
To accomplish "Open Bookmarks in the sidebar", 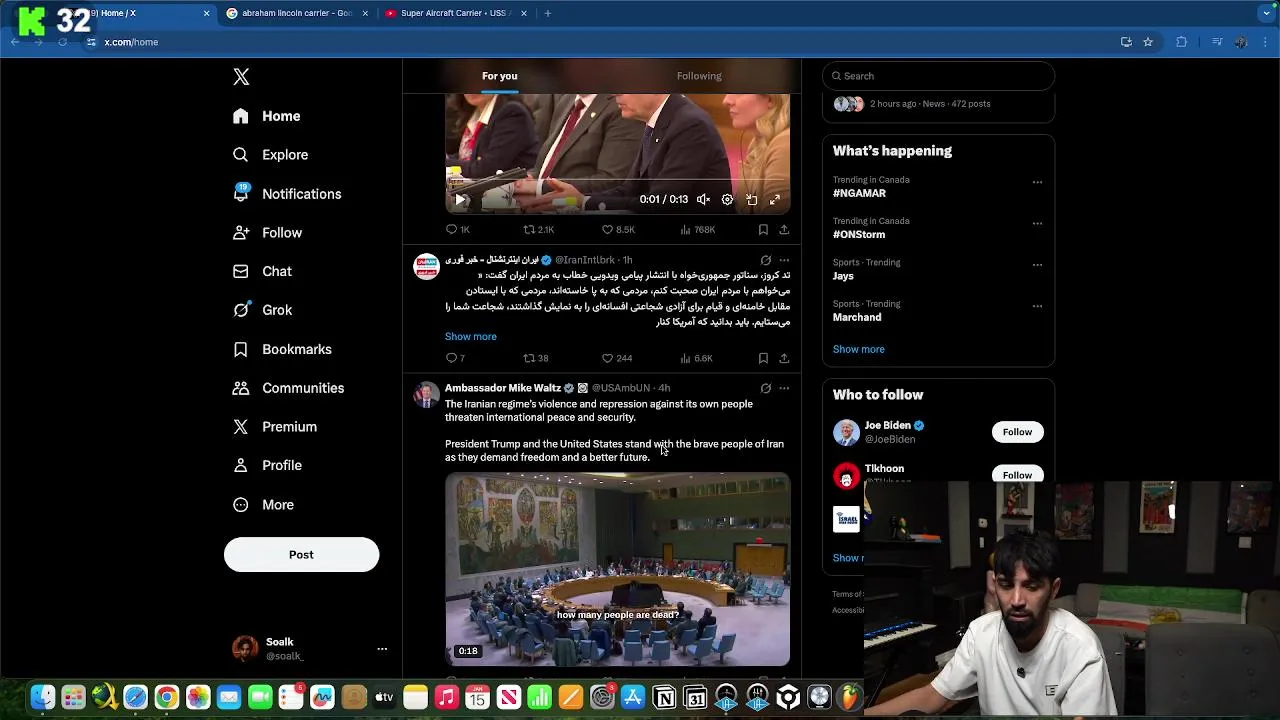I will click(282, 349).
